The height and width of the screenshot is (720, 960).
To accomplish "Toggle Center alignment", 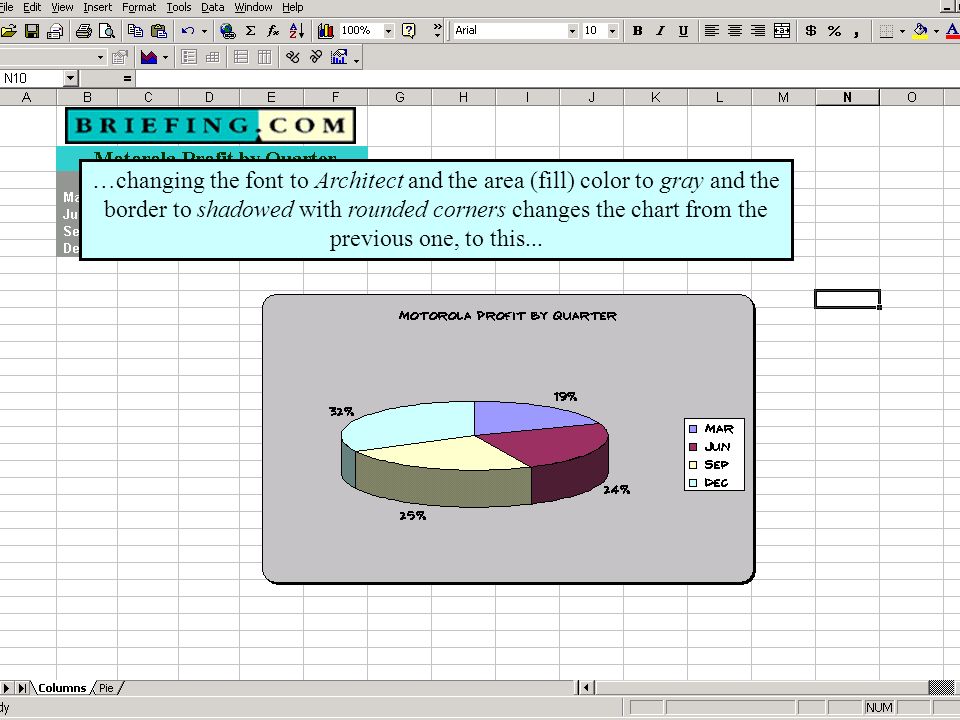I will [735, 31].
